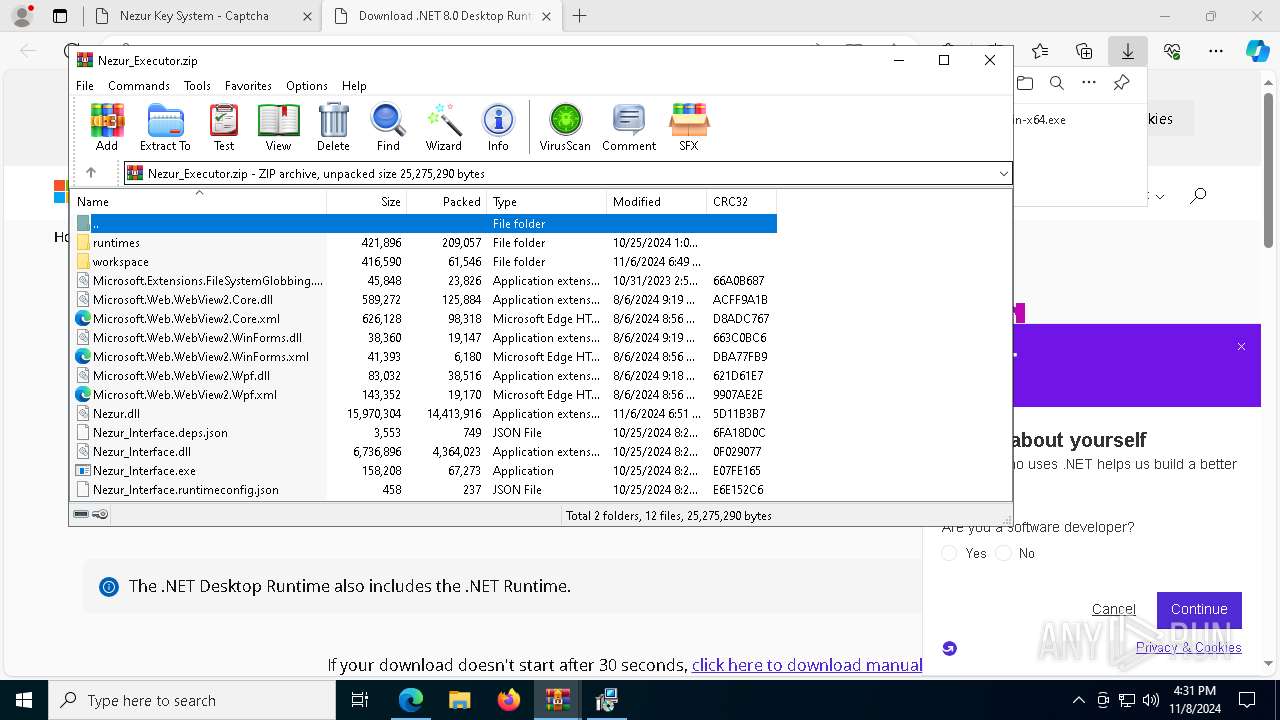Select the workspace folder row
Screen dimensions: 1280x720
coord(425,262)
